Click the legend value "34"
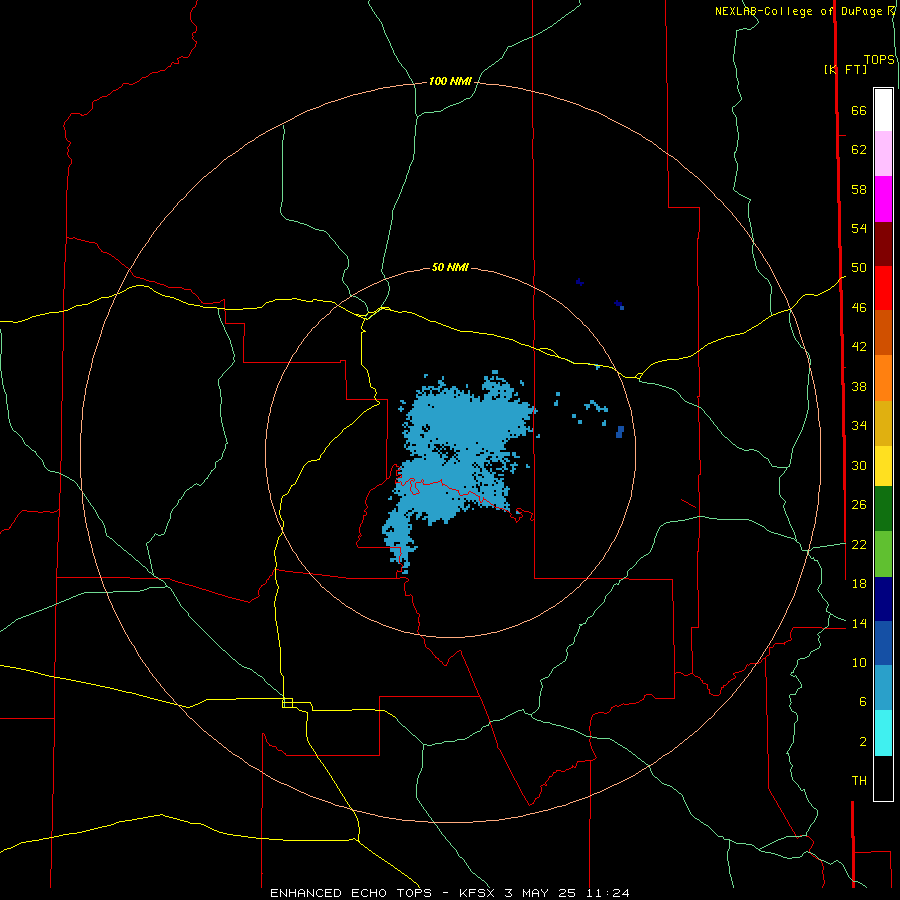This screenshot has width=900, height=900. 859,426
